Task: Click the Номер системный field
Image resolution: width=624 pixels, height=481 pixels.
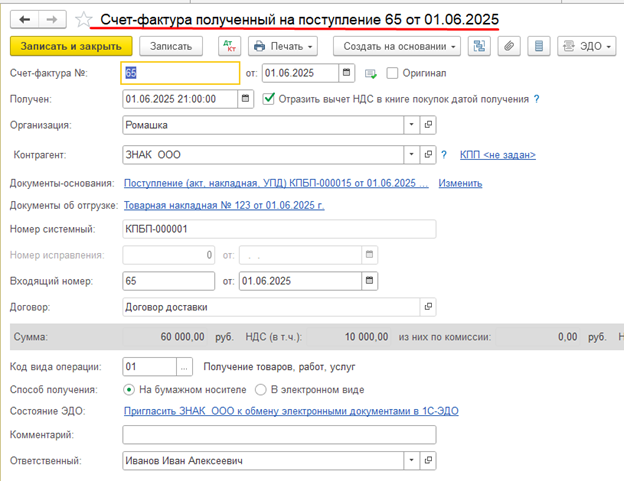Action: pos(279,229)
